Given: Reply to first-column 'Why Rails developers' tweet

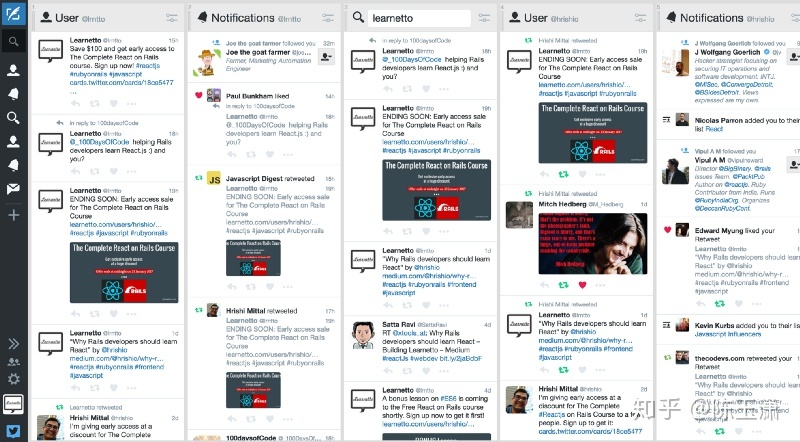Looking at the screenshot, I should 76,388.
